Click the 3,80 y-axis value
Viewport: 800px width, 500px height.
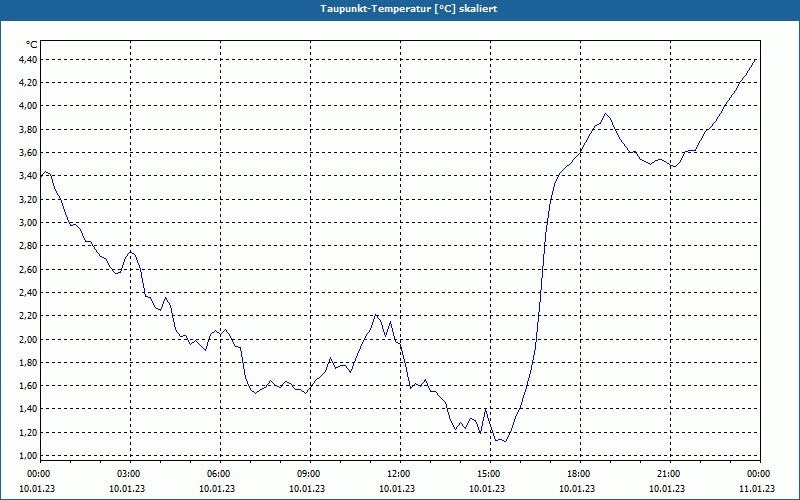click(x=28, y=130)
